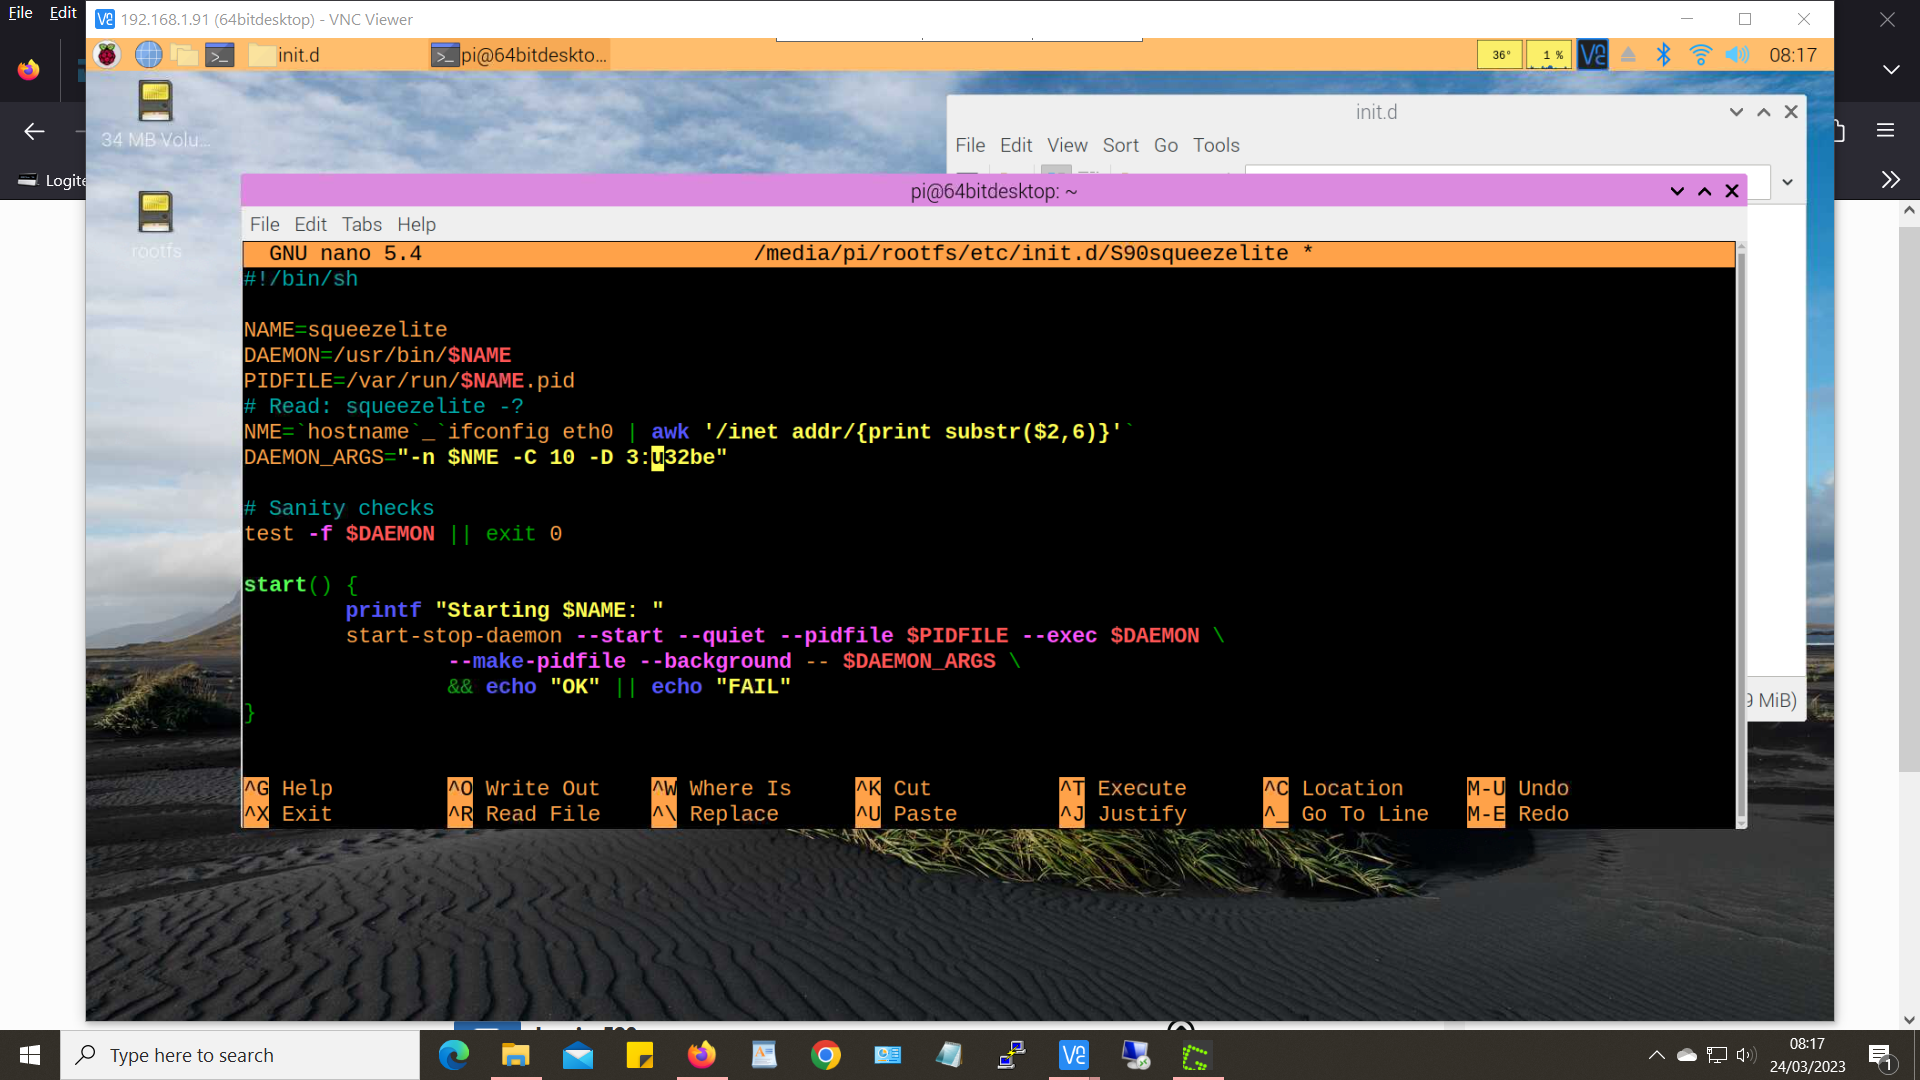Click the volume speaker tray icon
Viewport: 1920px width, 1080px height.
(x=1737, y=55)
